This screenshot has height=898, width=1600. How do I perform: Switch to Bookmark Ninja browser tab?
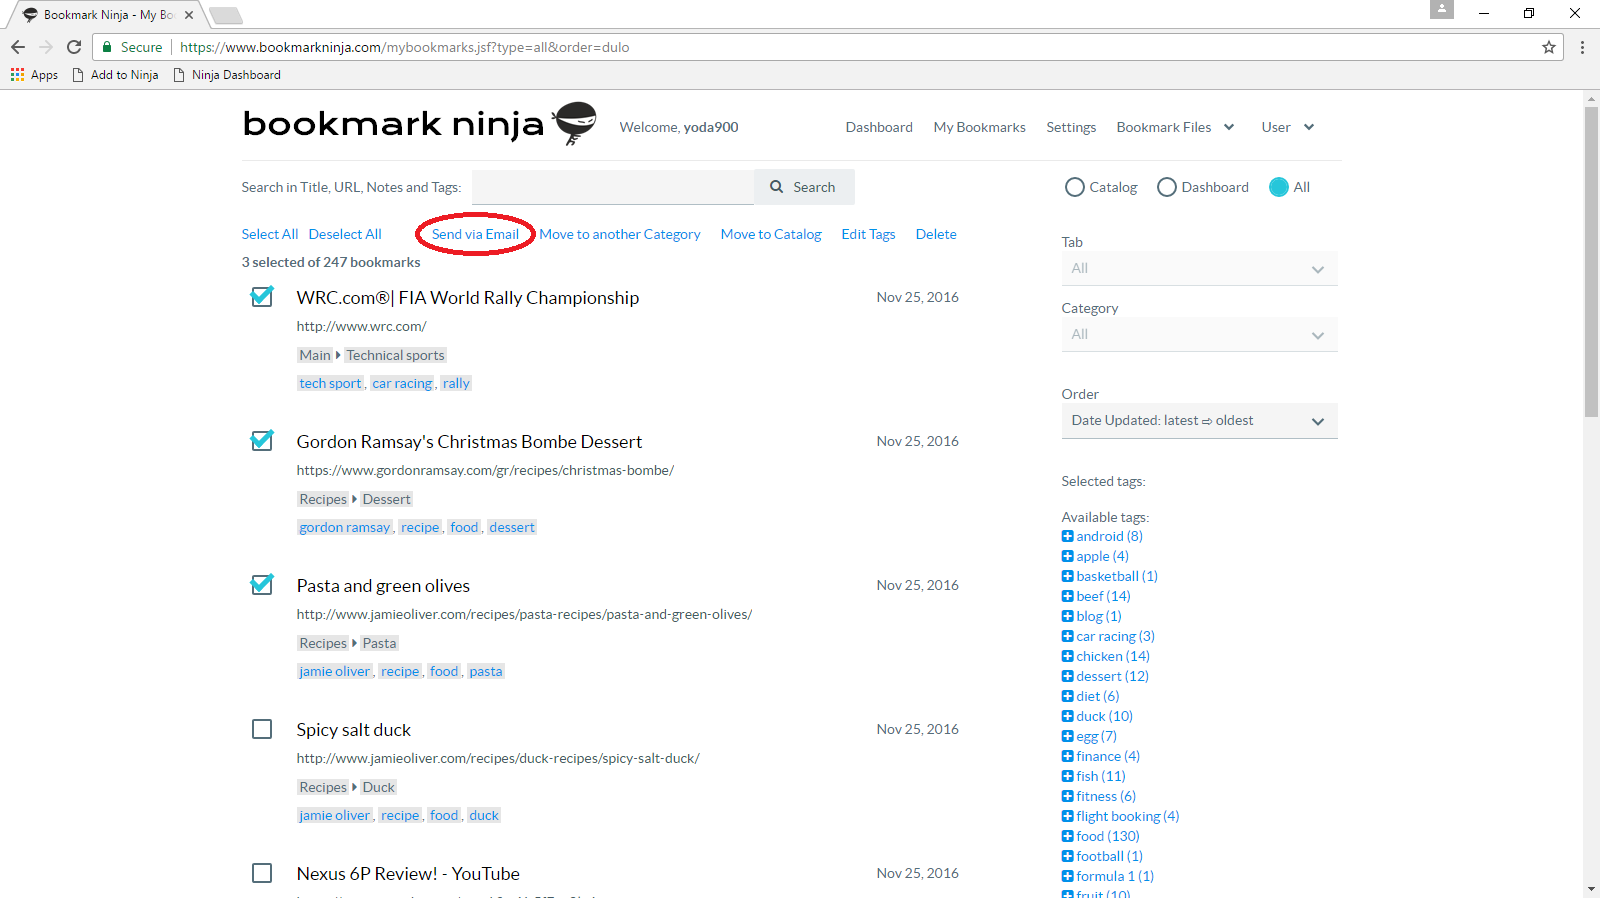[107, 15]
